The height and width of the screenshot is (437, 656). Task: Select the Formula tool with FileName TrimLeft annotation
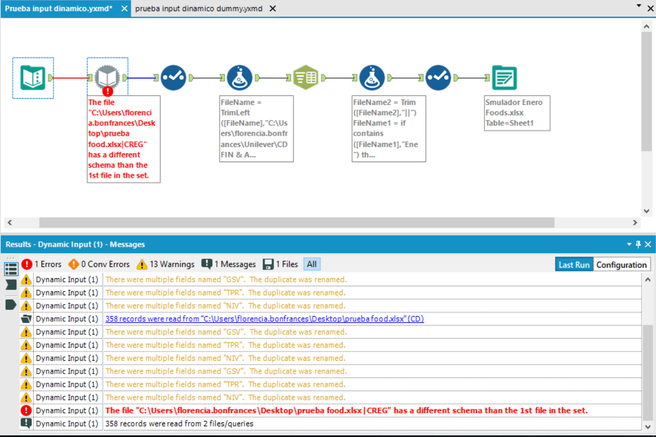tap(239, 78)
